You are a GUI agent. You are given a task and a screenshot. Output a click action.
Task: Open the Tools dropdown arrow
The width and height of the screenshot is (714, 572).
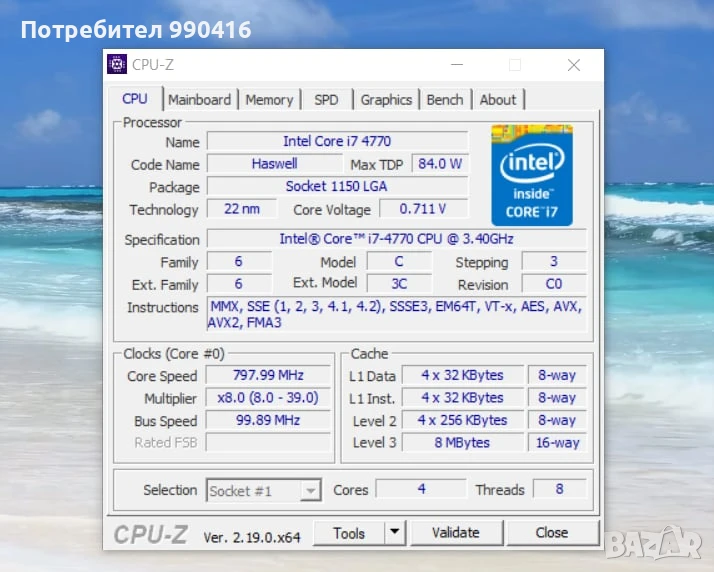pyautogui.click(x=395, y=532)
